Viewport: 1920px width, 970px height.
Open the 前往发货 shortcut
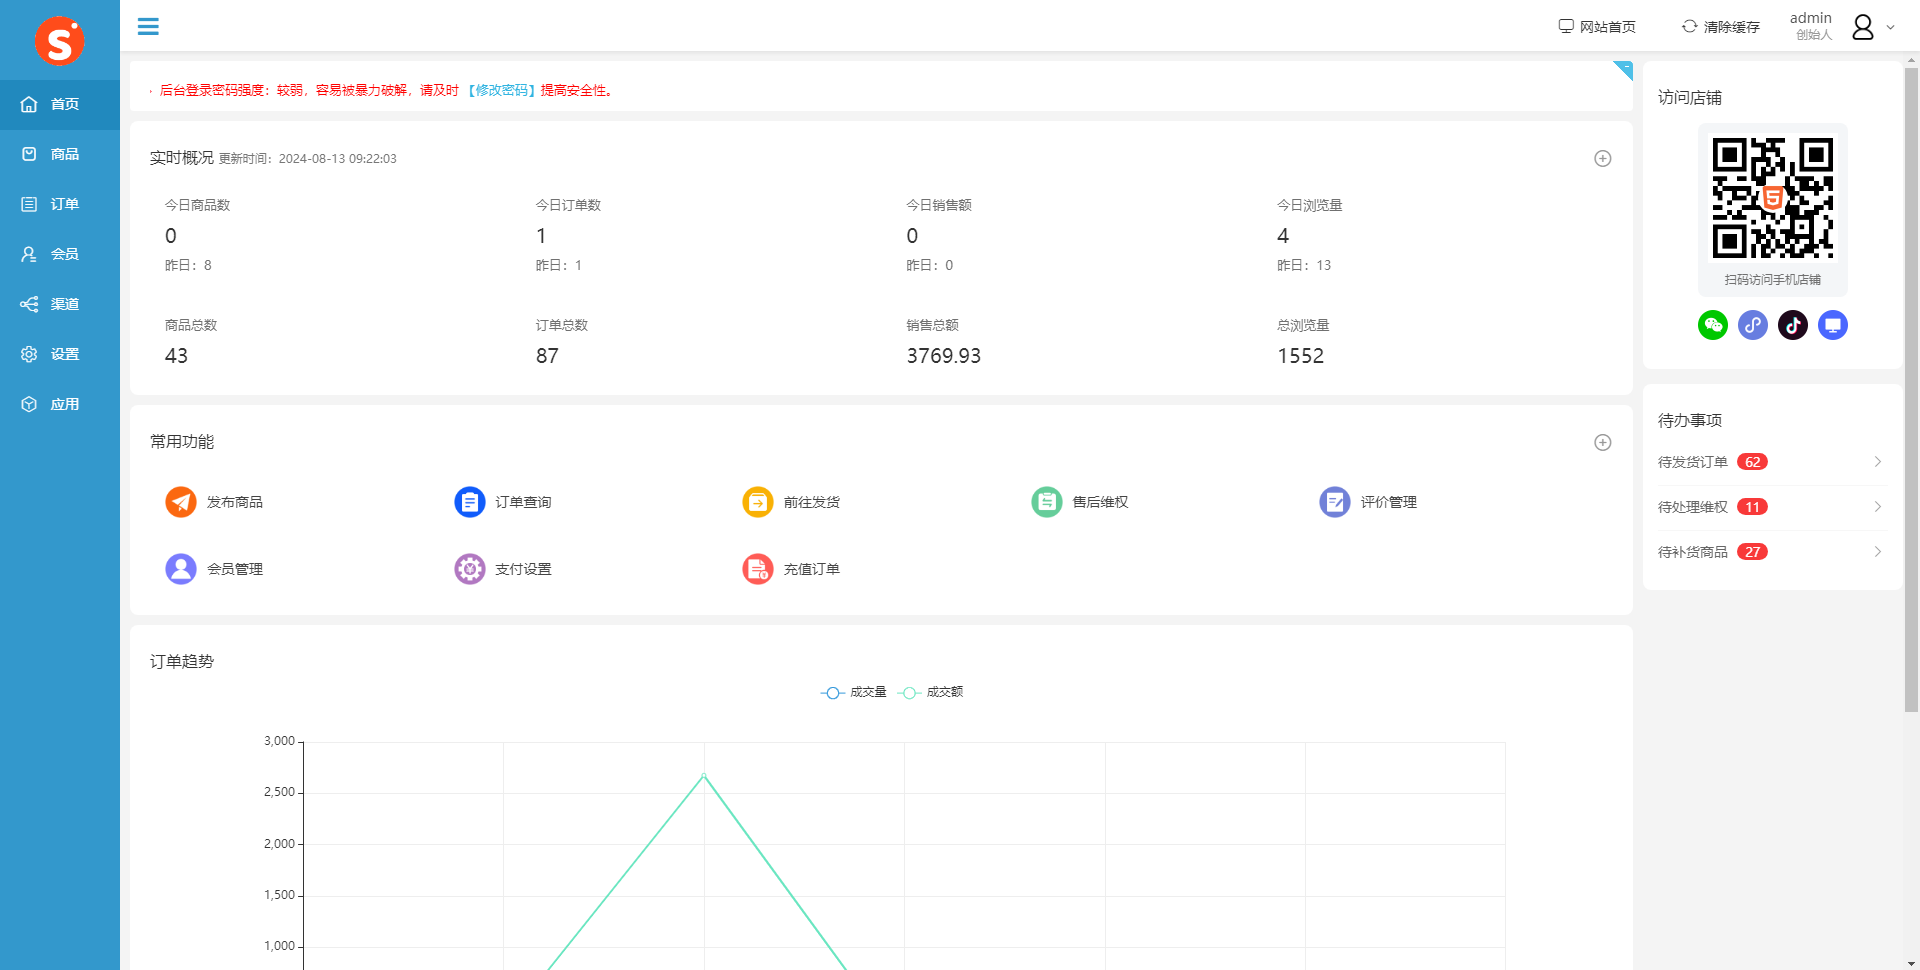(x=791, y=502)
